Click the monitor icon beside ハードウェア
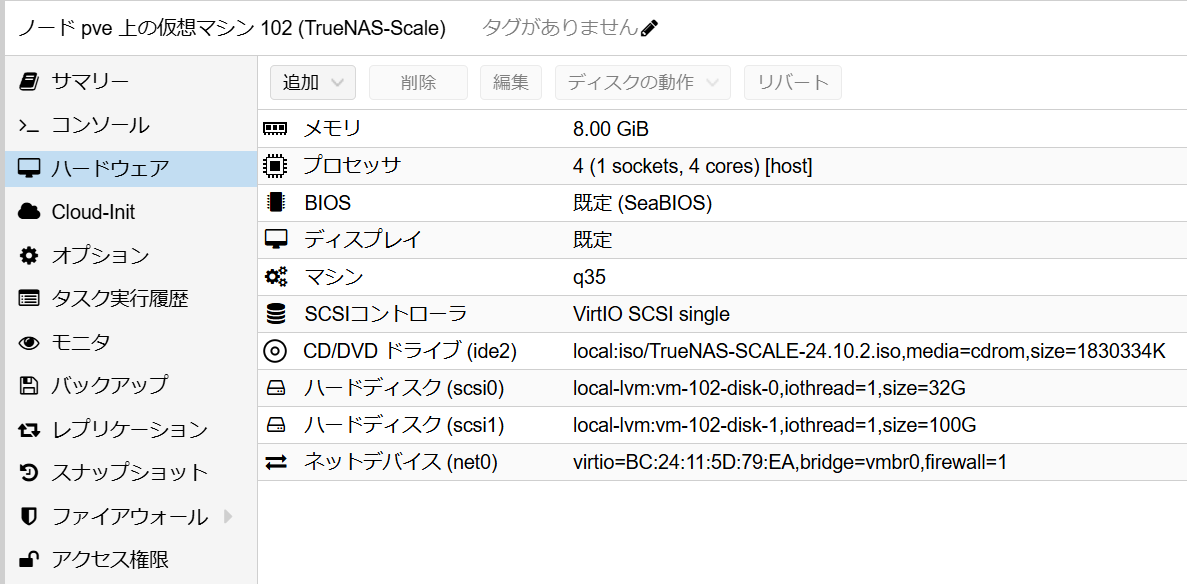 click(x=28, y=168)
